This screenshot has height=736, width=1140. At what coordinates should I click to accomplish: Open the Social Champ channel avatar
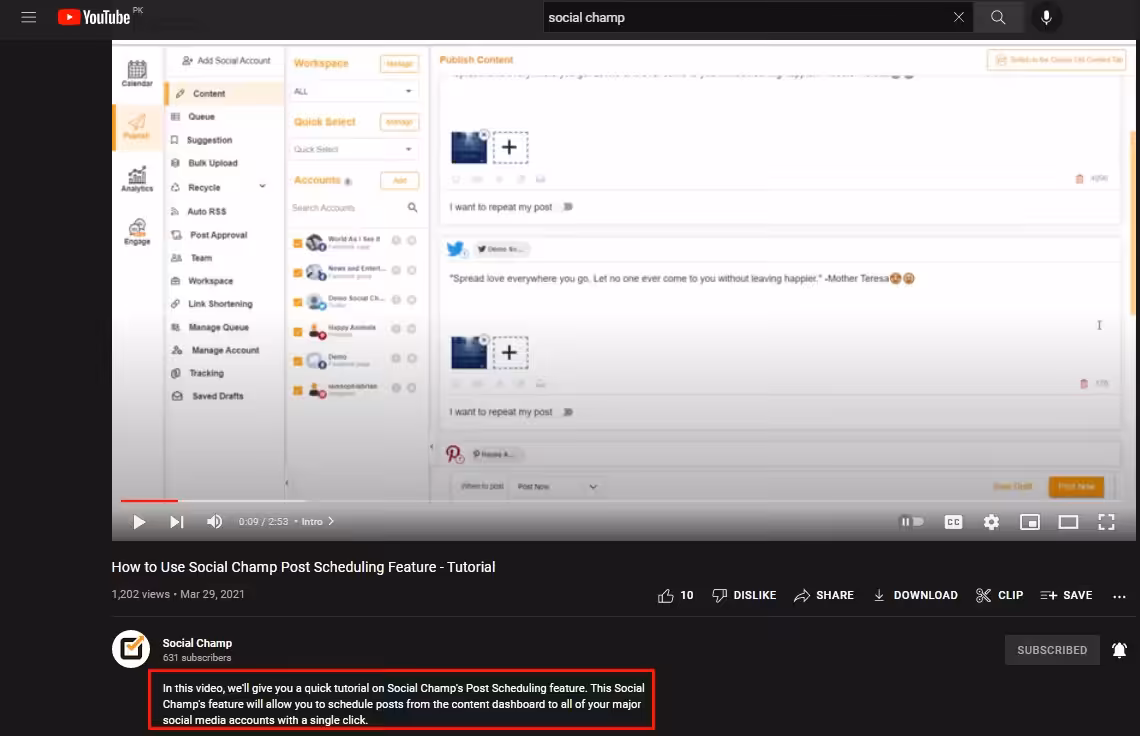pos(131,649)
